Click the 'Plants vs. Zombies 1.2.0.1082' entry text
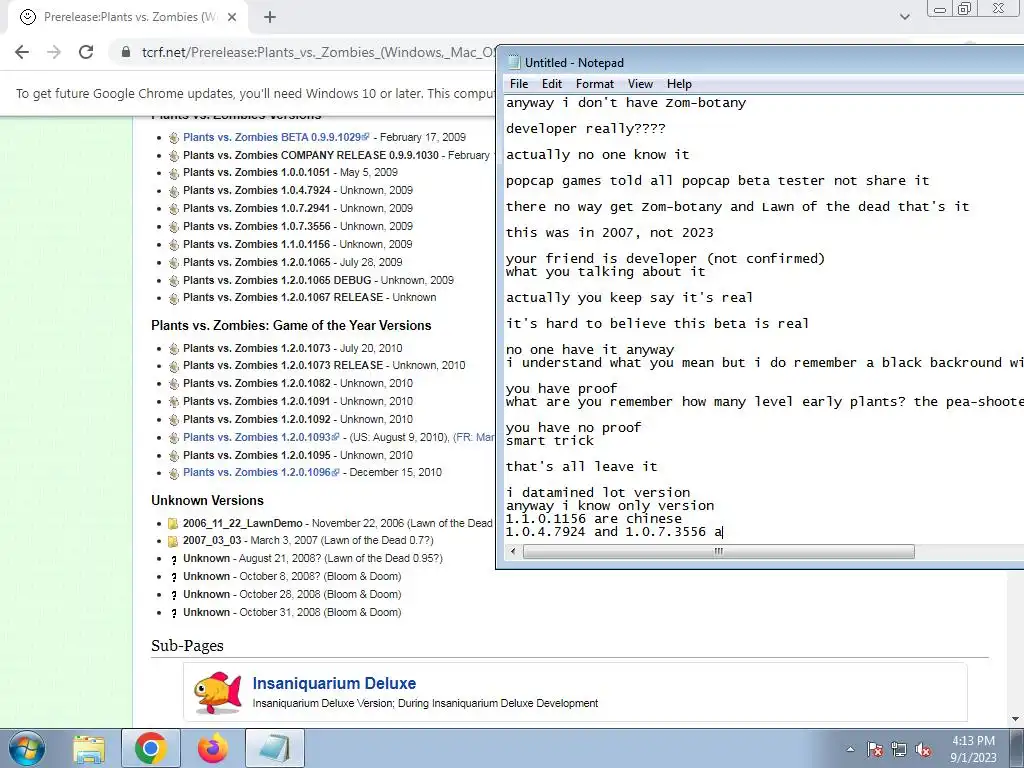Screen dimensions: 1024x768 tap(257, 383)
